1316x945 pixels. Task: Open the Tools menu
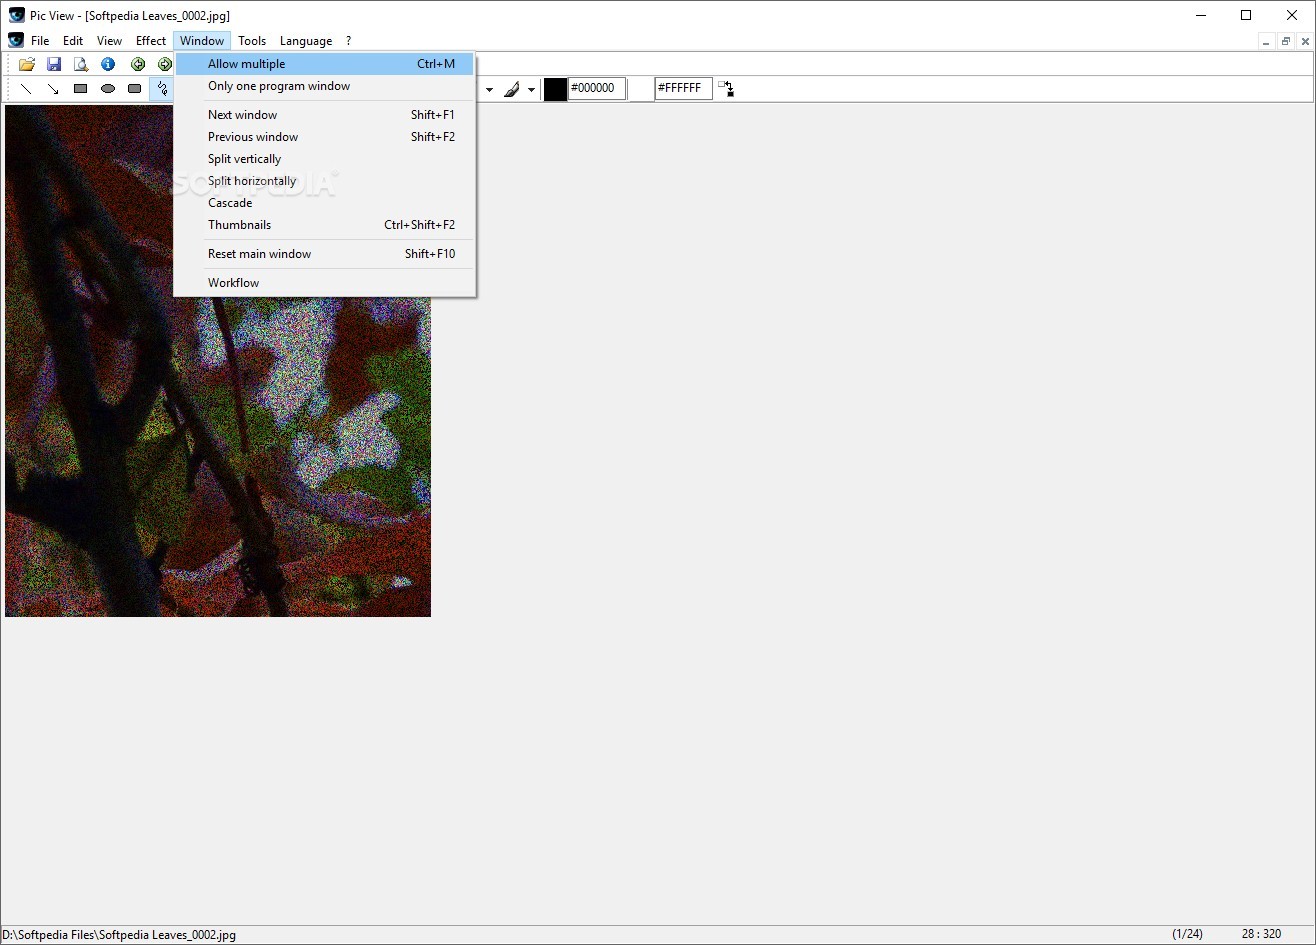click(252, 41)
